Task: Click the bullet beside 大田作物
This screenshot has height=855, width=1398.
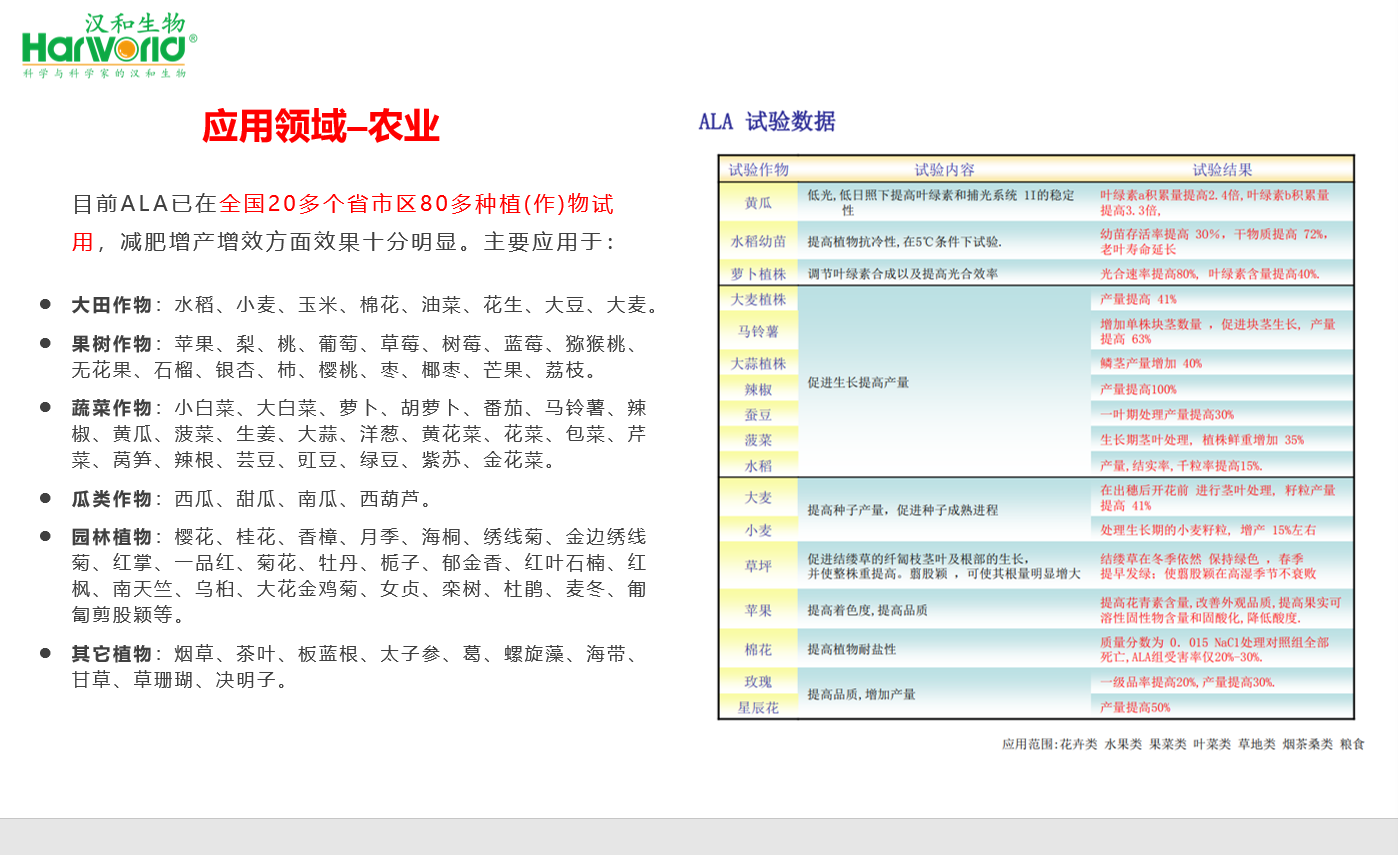Action: point(46,304)
